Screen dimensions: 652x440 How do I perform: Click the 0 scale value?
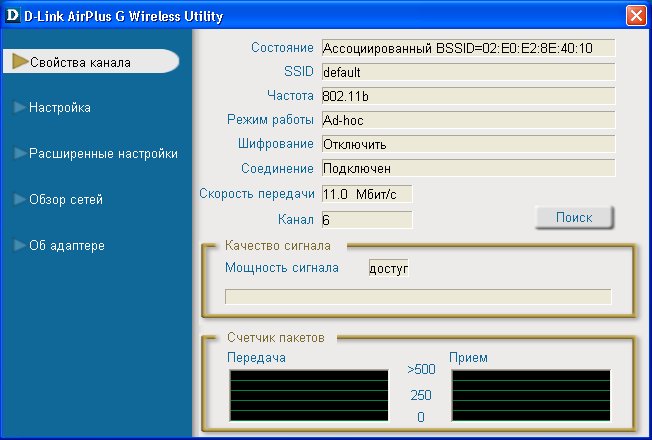pyautogui.click(x=421, y=417)
